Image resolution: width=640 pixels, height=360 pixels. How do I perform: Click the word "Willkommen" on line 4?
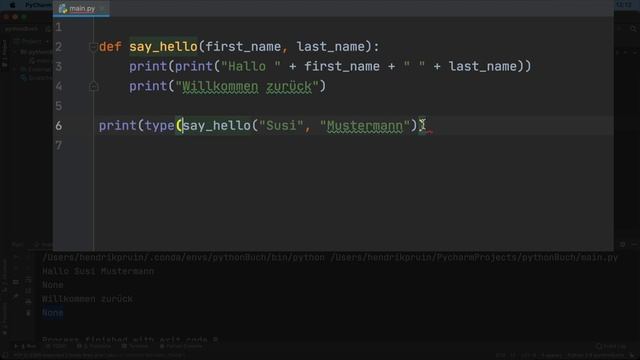click(220, 86)
